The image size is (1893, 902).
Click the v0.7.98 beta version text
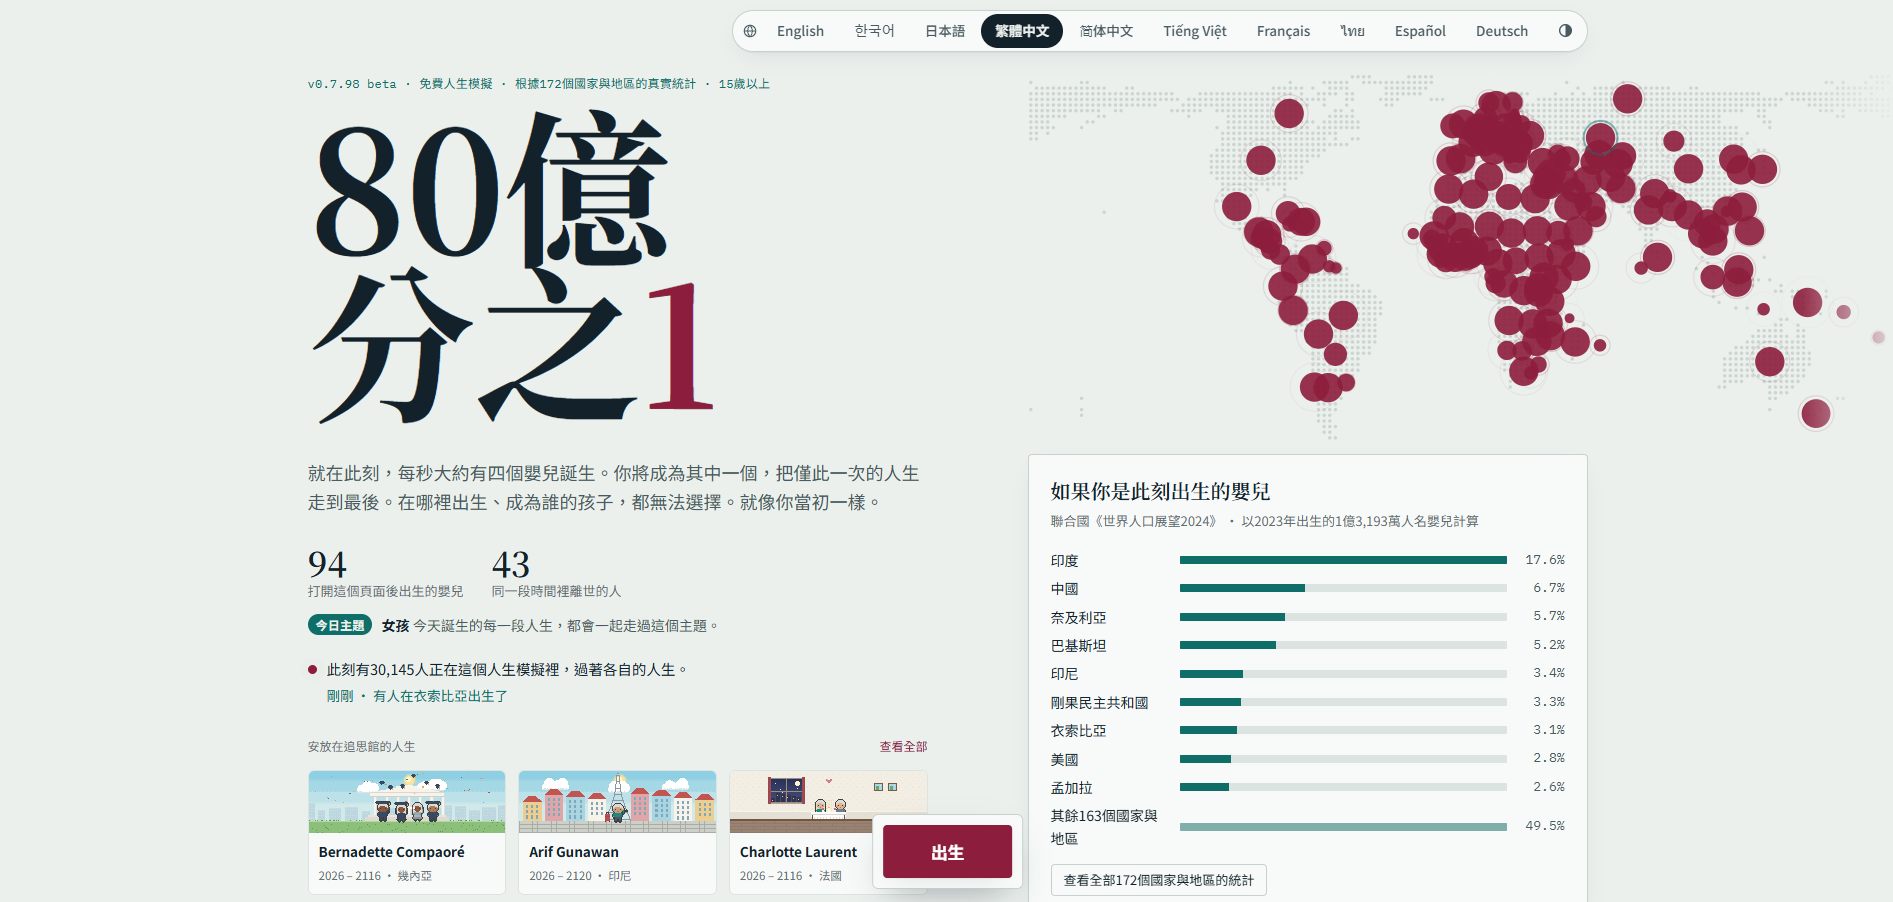[352, 84]
